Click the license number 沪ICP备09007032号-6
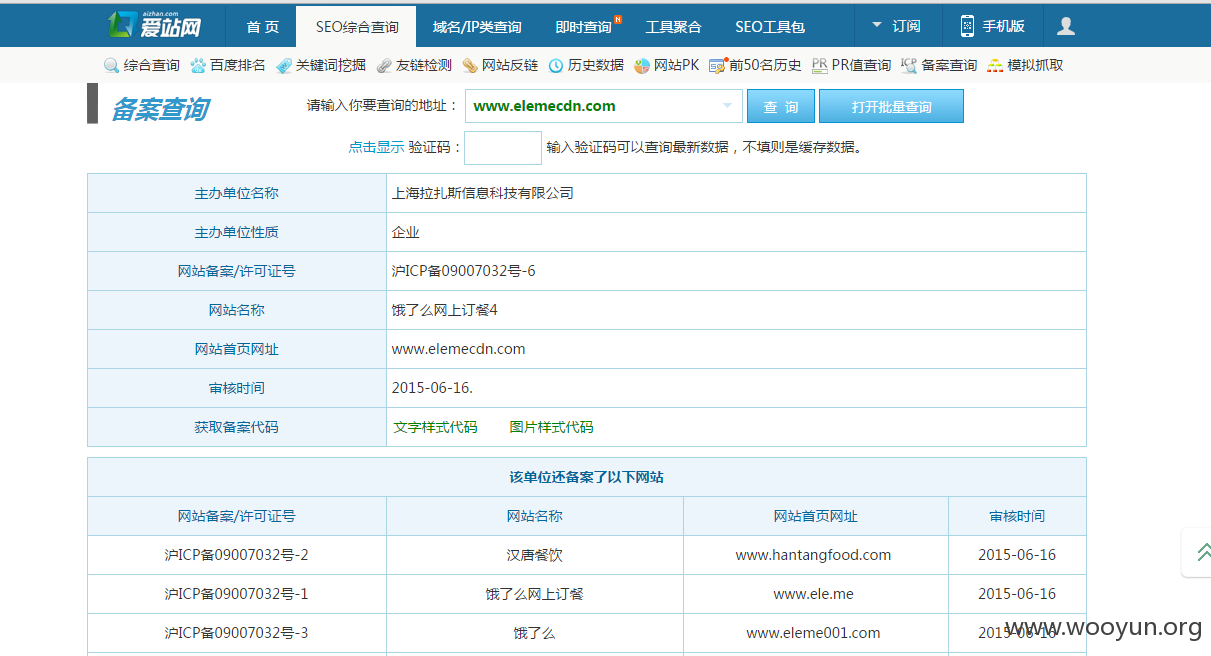This screenshot has height=656, width=1211. (x=464, y=271)
